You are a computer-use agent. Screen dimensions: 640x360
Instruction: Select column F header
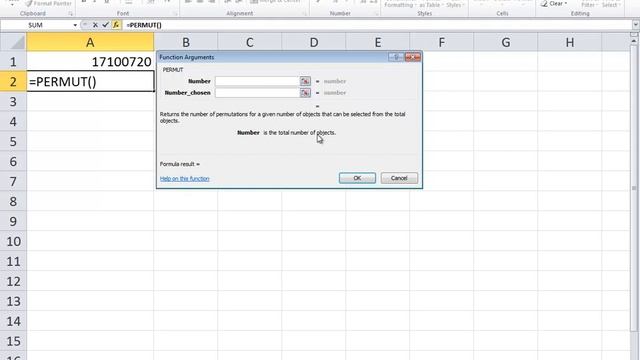(x=442, y=42)
